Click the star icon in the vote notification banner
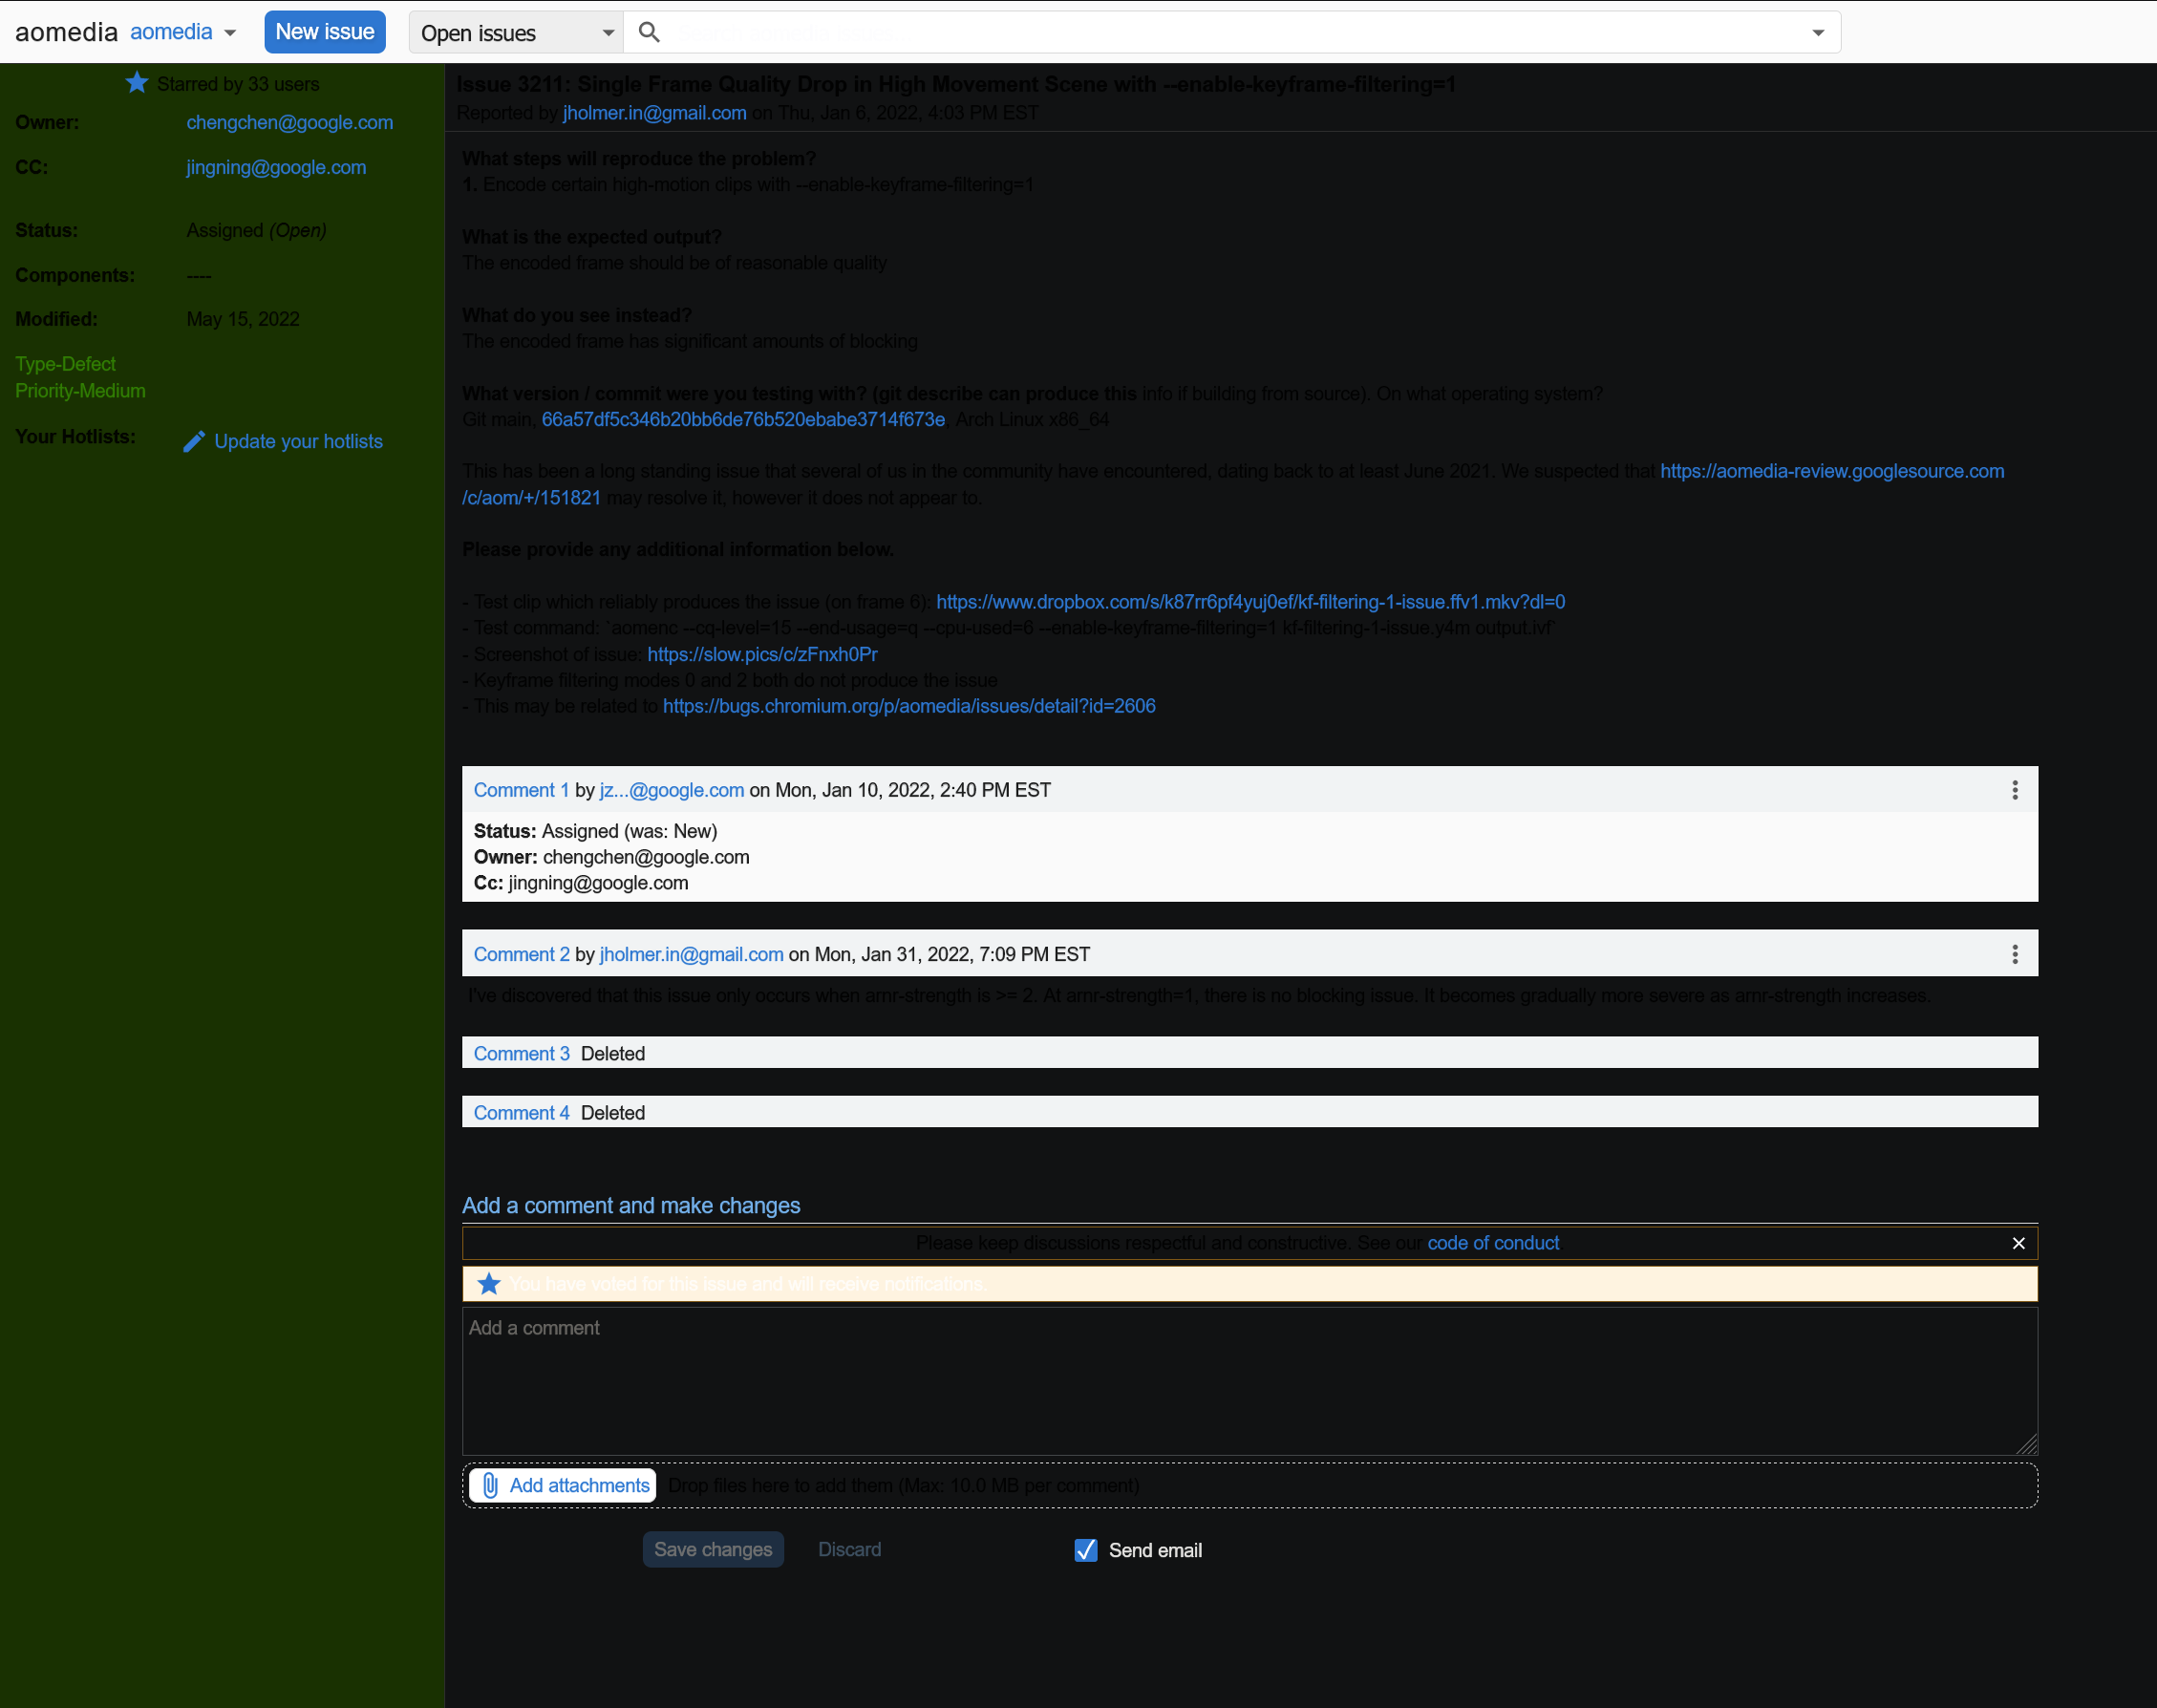The image size is (2157, 1708). coord(487,1283)
